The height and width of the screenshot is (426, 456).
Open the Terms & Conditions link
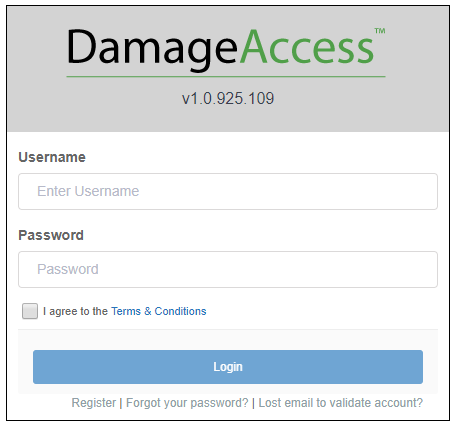(159, 311)
